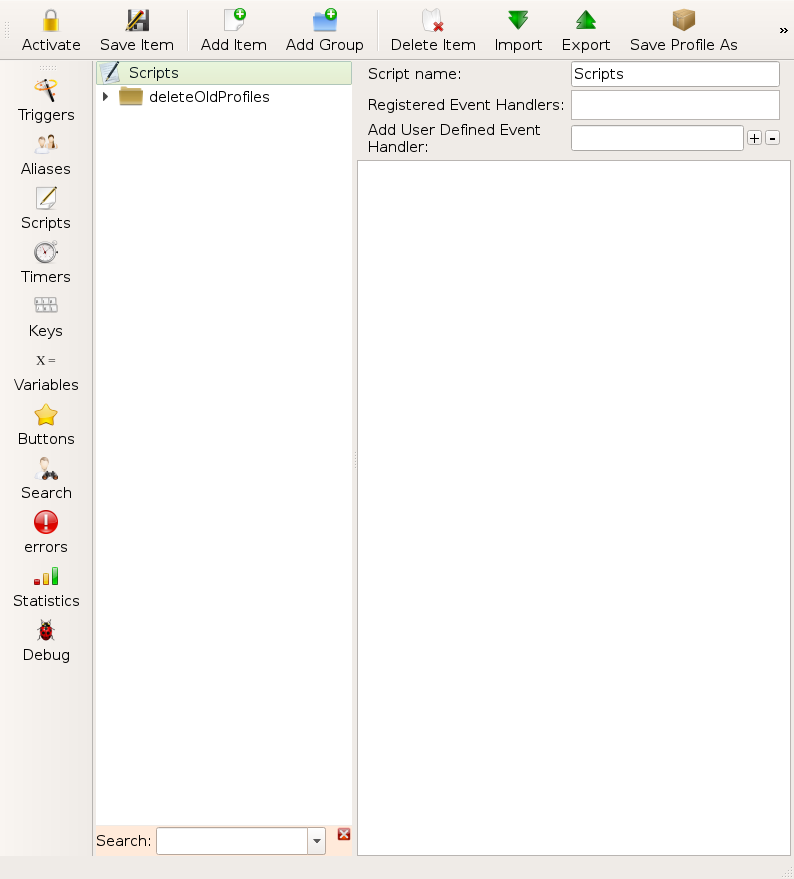Create a new group with Add Group
This screenshot has width=794, height=879.
point(325,30)
